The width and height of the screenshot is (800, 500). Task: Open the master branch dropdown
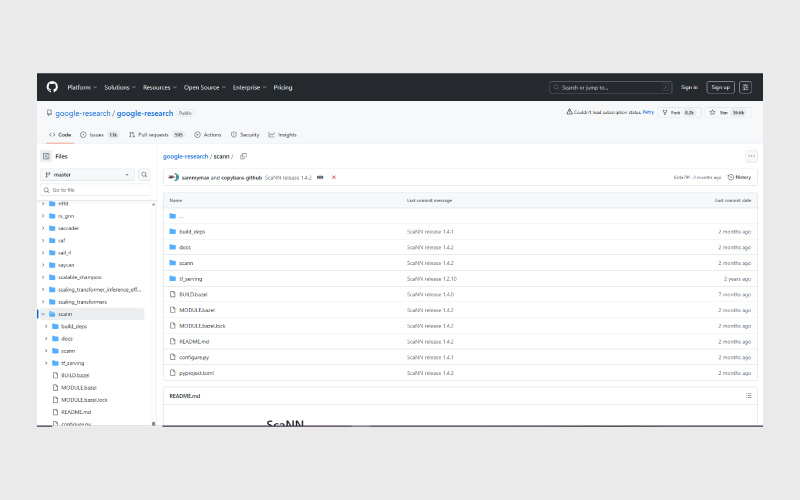[87, 174]
